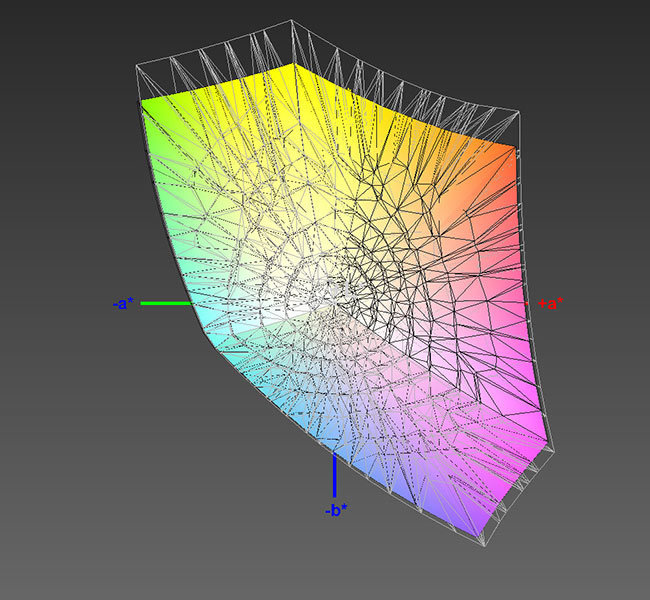The height and width of the screenshot is (600, 650).
Task: Click the blue -b* axis line
Action: pos(334,474)
